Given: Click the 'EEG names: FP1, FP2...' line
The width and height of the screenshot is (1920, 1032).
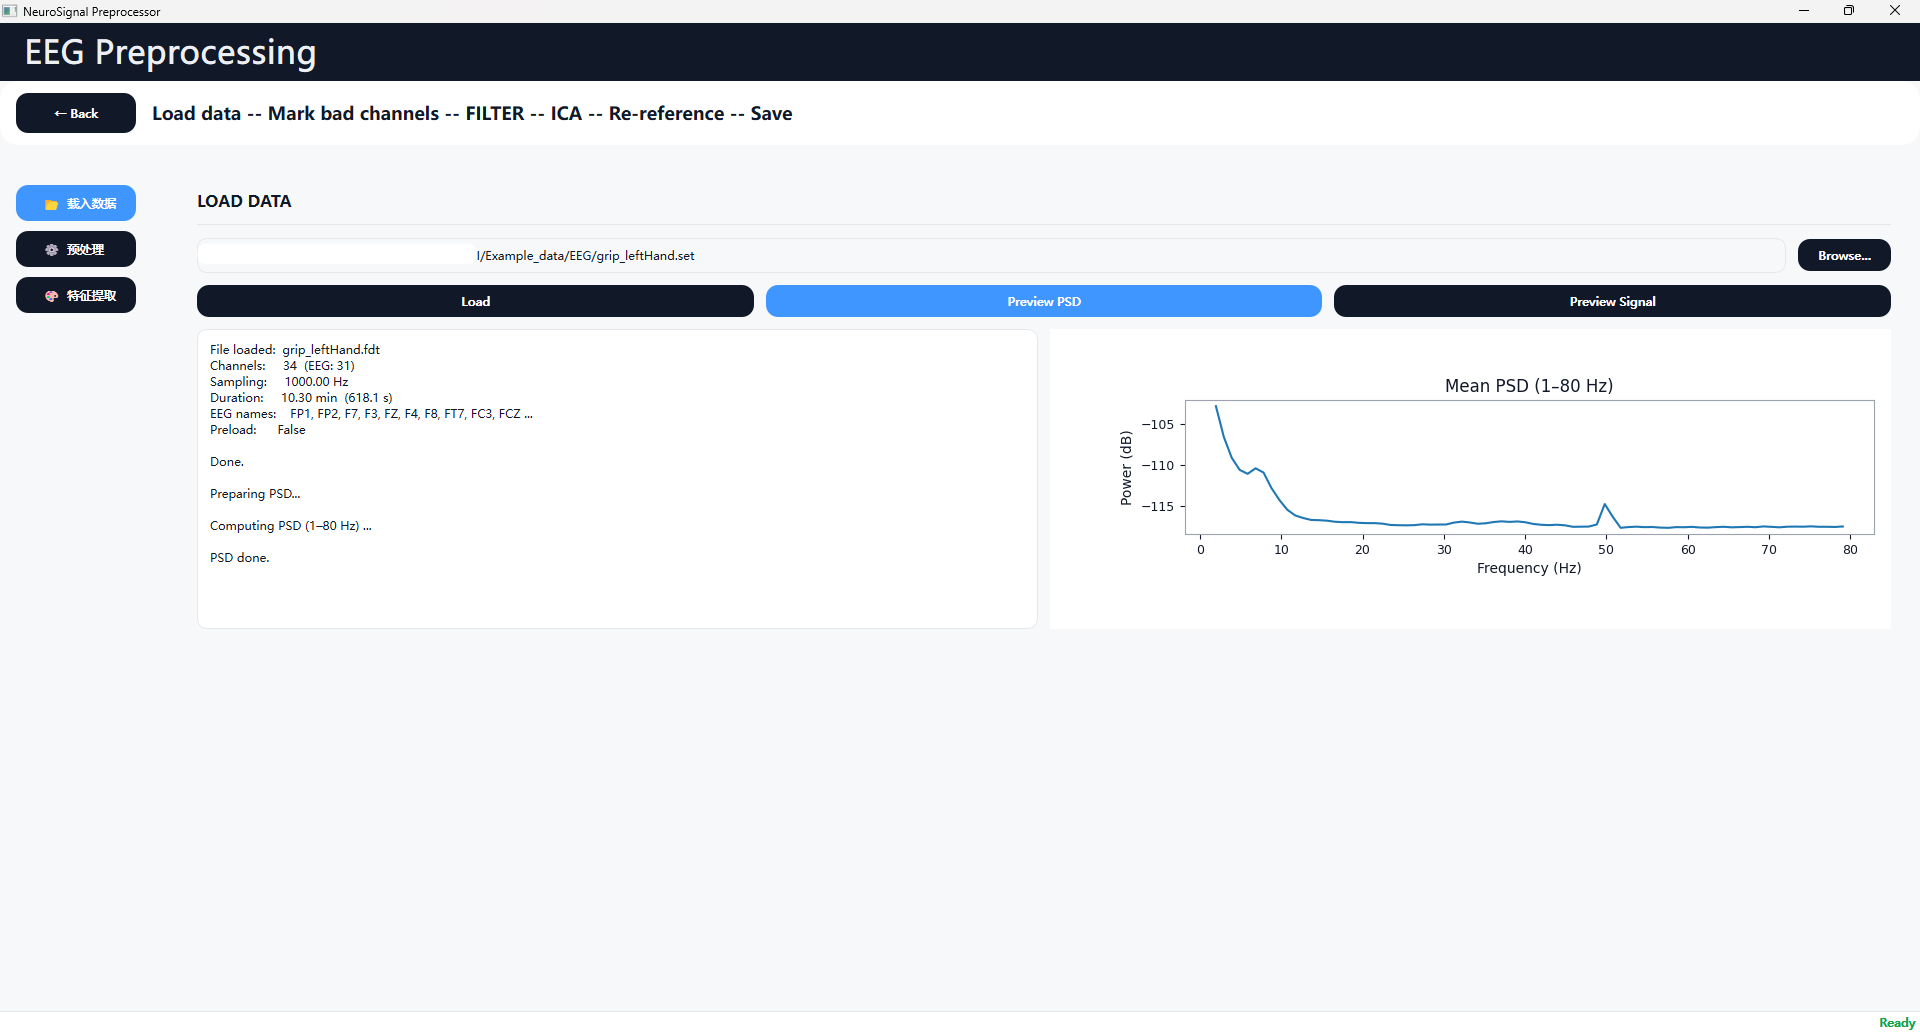Looking at the screenshot, I should pyautogui.click(x=371, y=414).
